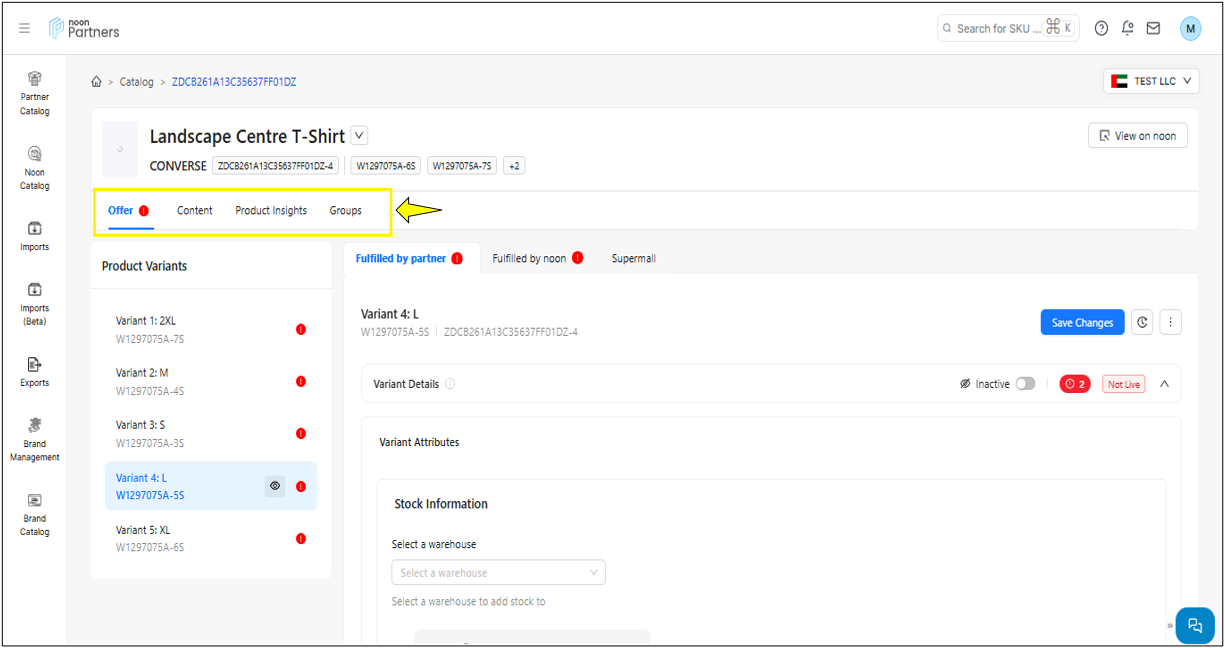Image resolution: width=1225 pixels, height=648 pixels.
Task: Click View on noon button
Action: (x=1138, y=136)
